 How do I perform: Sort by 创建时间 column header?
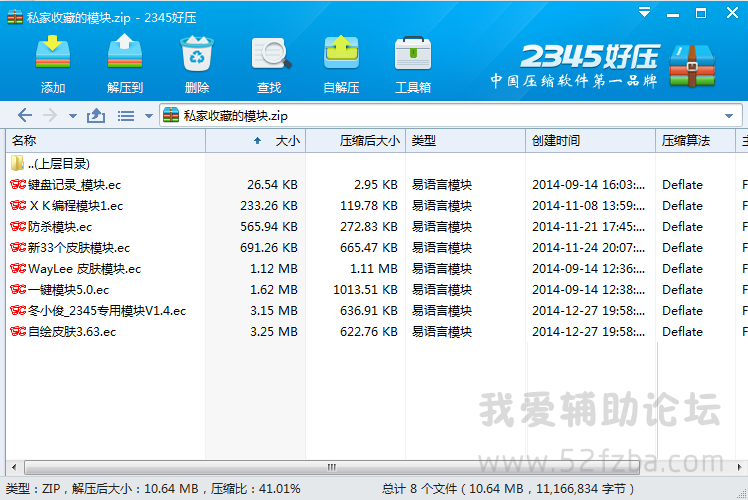[x=591, y=140]
